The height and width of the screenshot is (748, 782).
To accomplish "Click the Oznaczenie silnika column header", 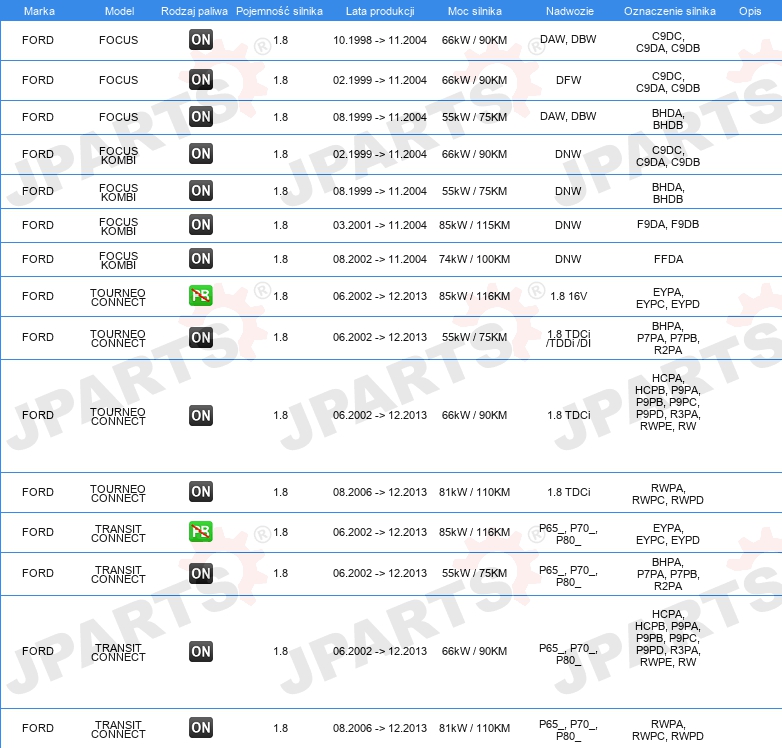I will tap(669, 11).
